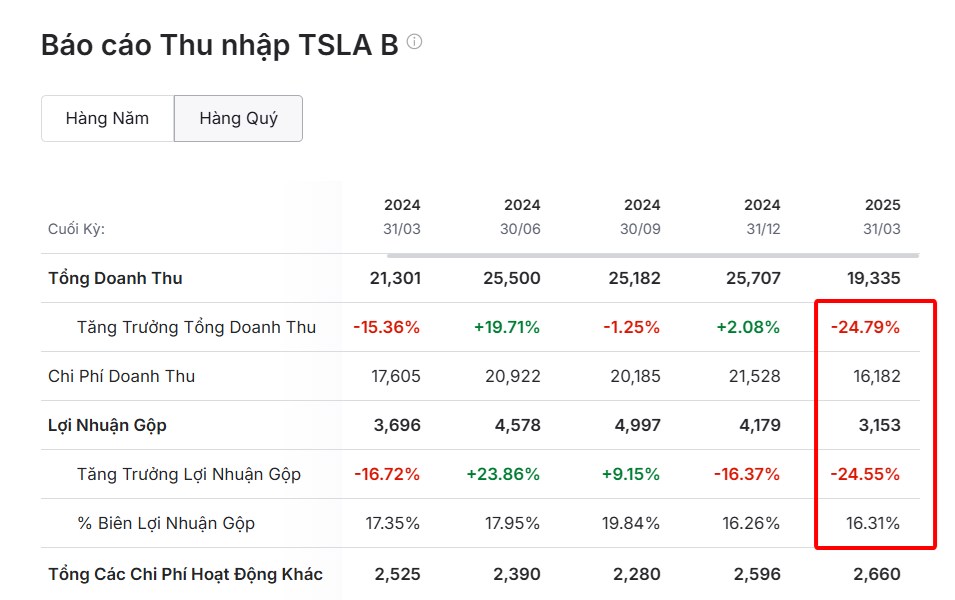
Task: Click the green +19.71% growth value
Action: [x=507, y=327]
